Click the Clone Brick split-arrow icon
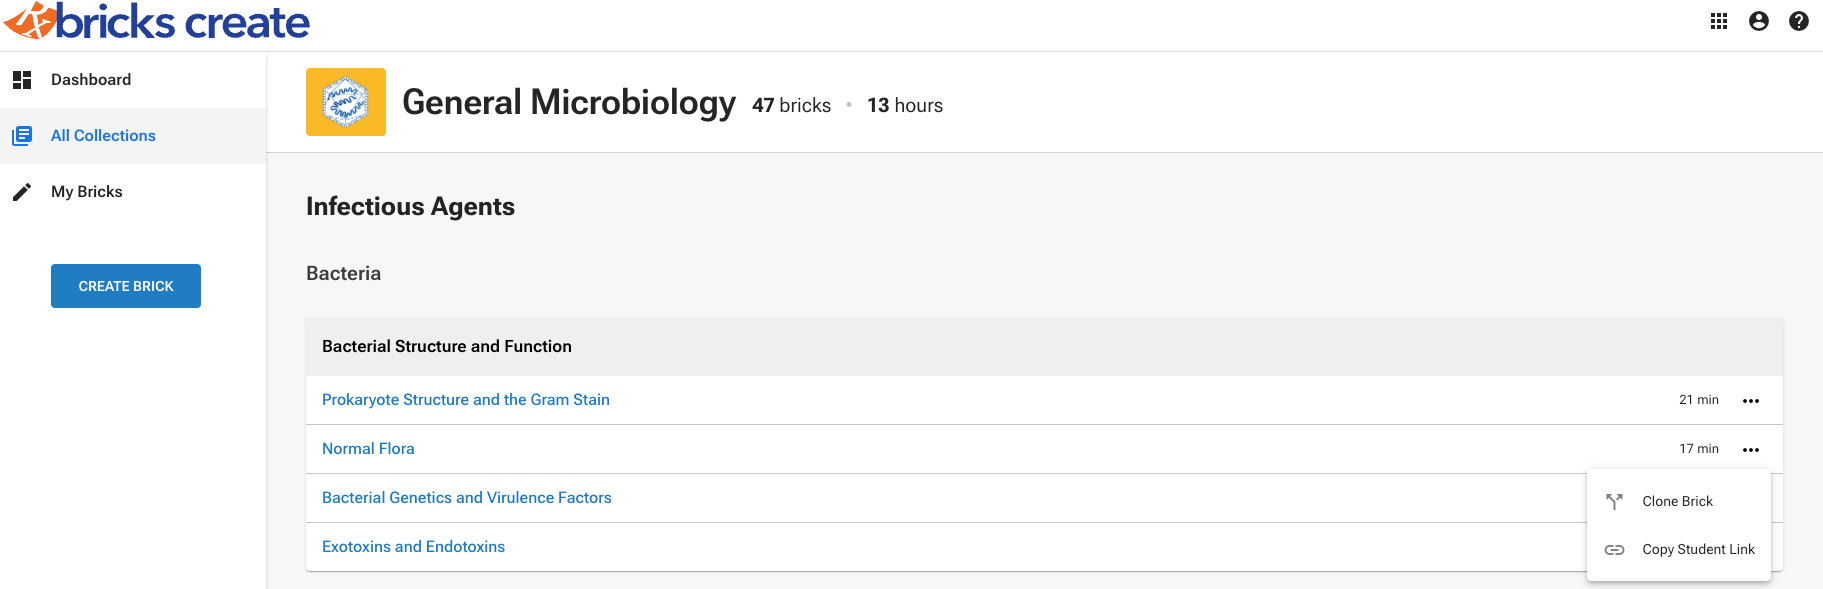This screenshot has height=589, width=1823. 1615,501
